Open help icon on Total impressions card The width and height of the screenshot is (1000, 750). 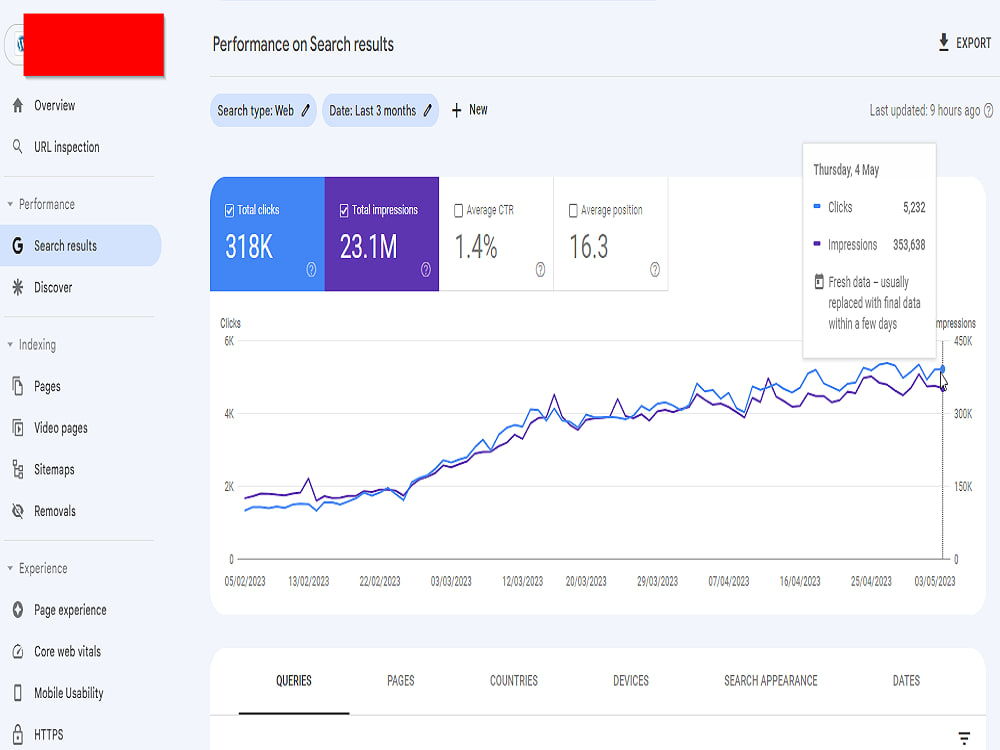(426, 270)
